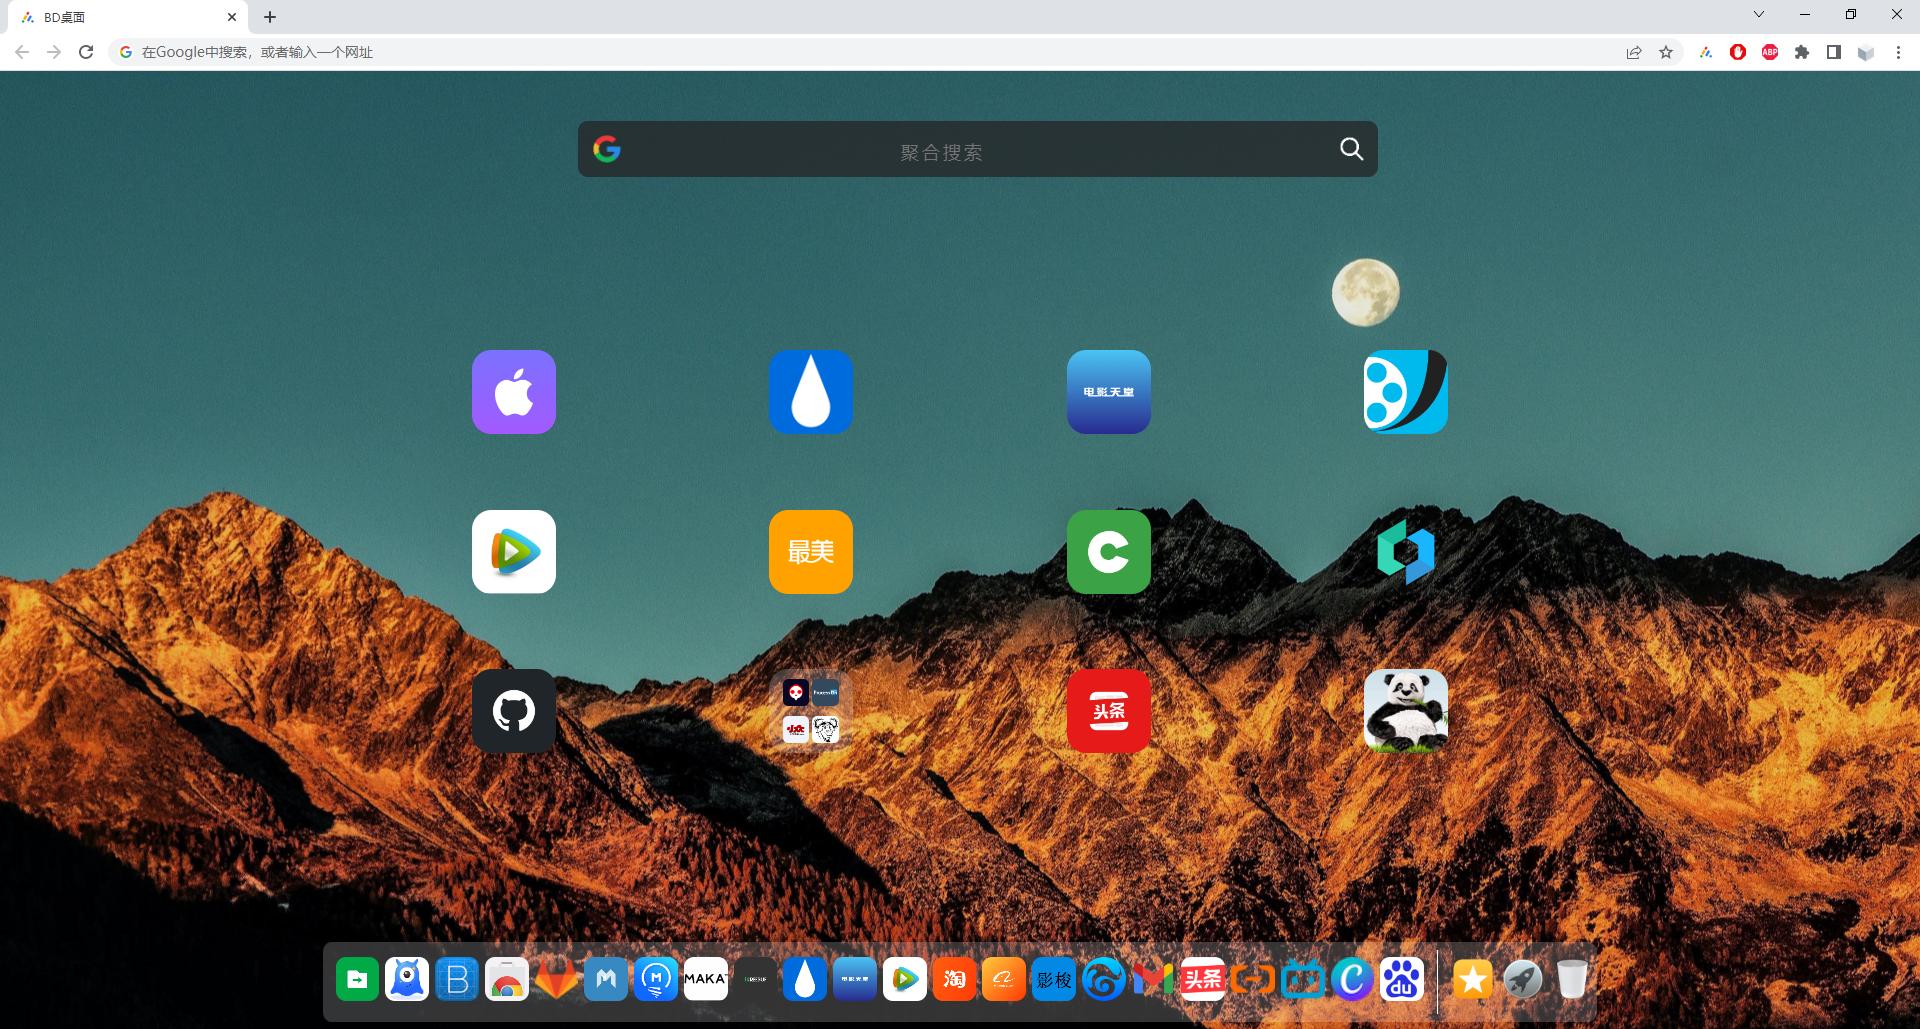Open a new browser tab
The height and width of the screenshot is (1029, 1920).
coord(270,17)
